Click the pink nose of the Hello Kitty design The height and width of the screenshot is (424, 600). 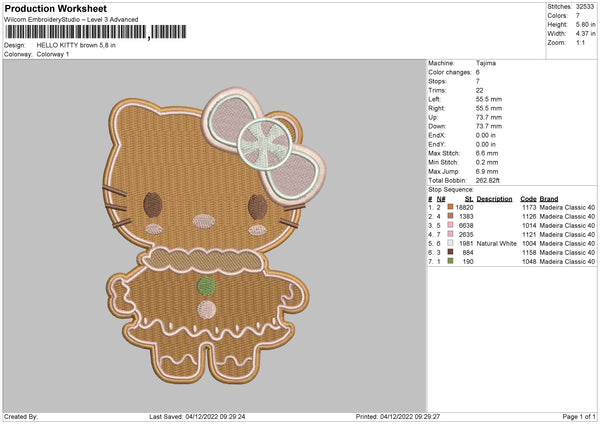[x=202, y=217]
